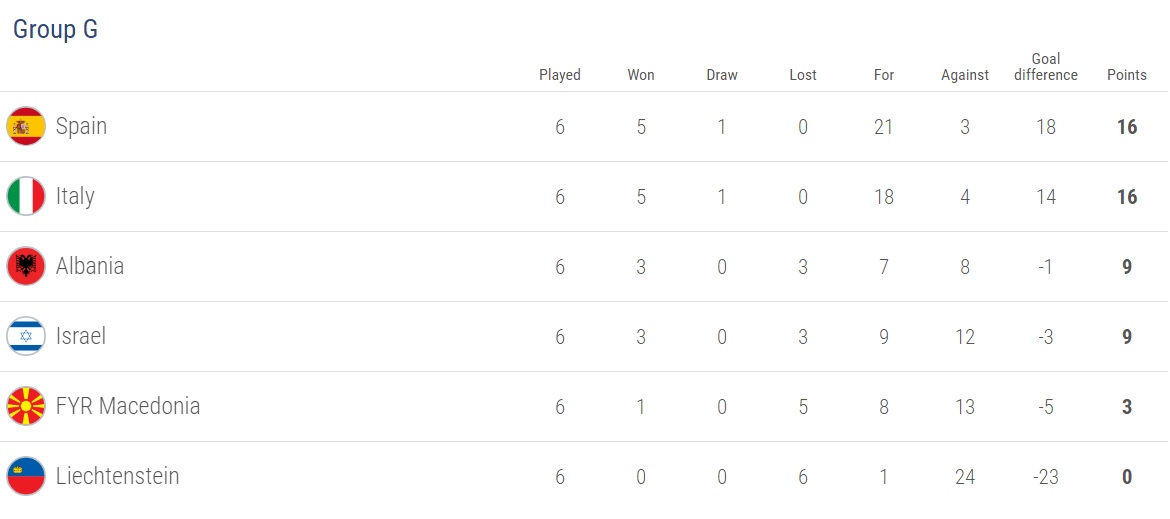The height and width of the screenshot is (519, 1170).
Task: Click the Albania flag icon
Action: pyautogui.click(x=26, y=267)
